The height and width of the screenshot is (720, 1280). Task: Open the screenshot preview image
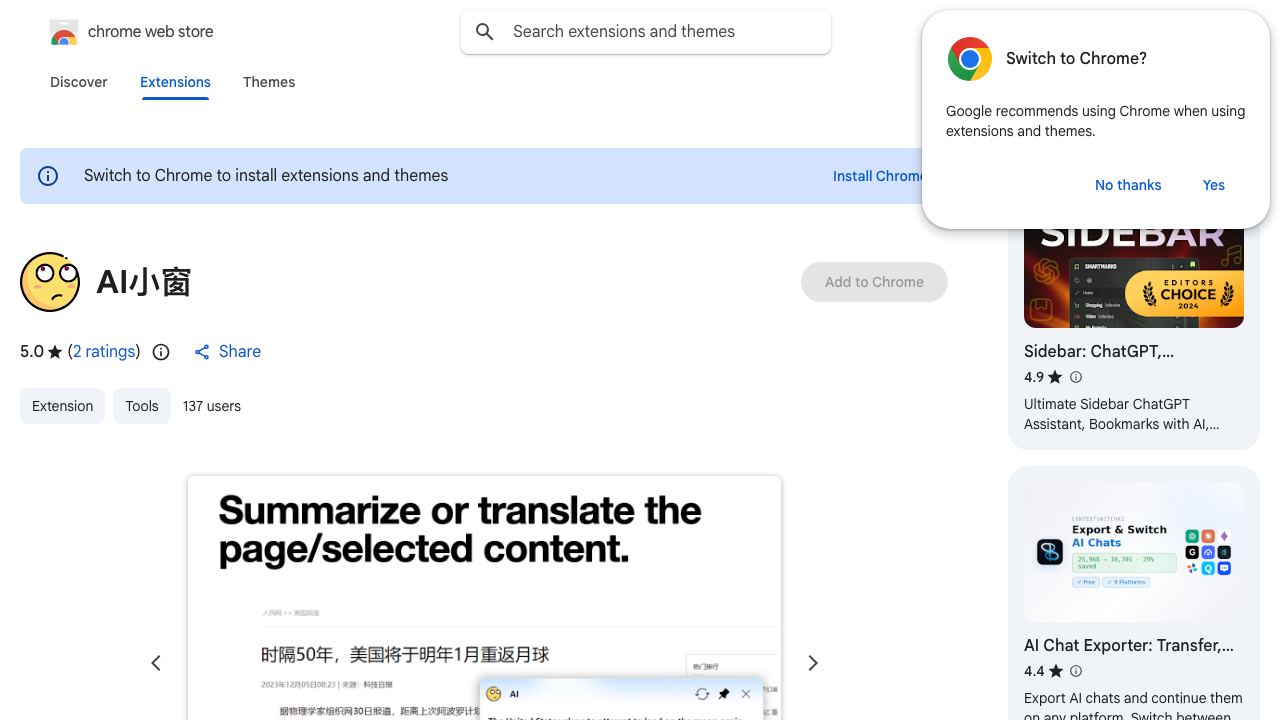point(484,598)
